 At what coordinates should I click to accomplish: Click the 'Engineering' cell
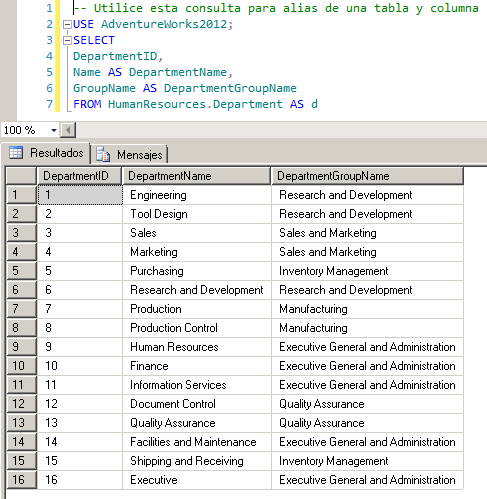[197, 195]
